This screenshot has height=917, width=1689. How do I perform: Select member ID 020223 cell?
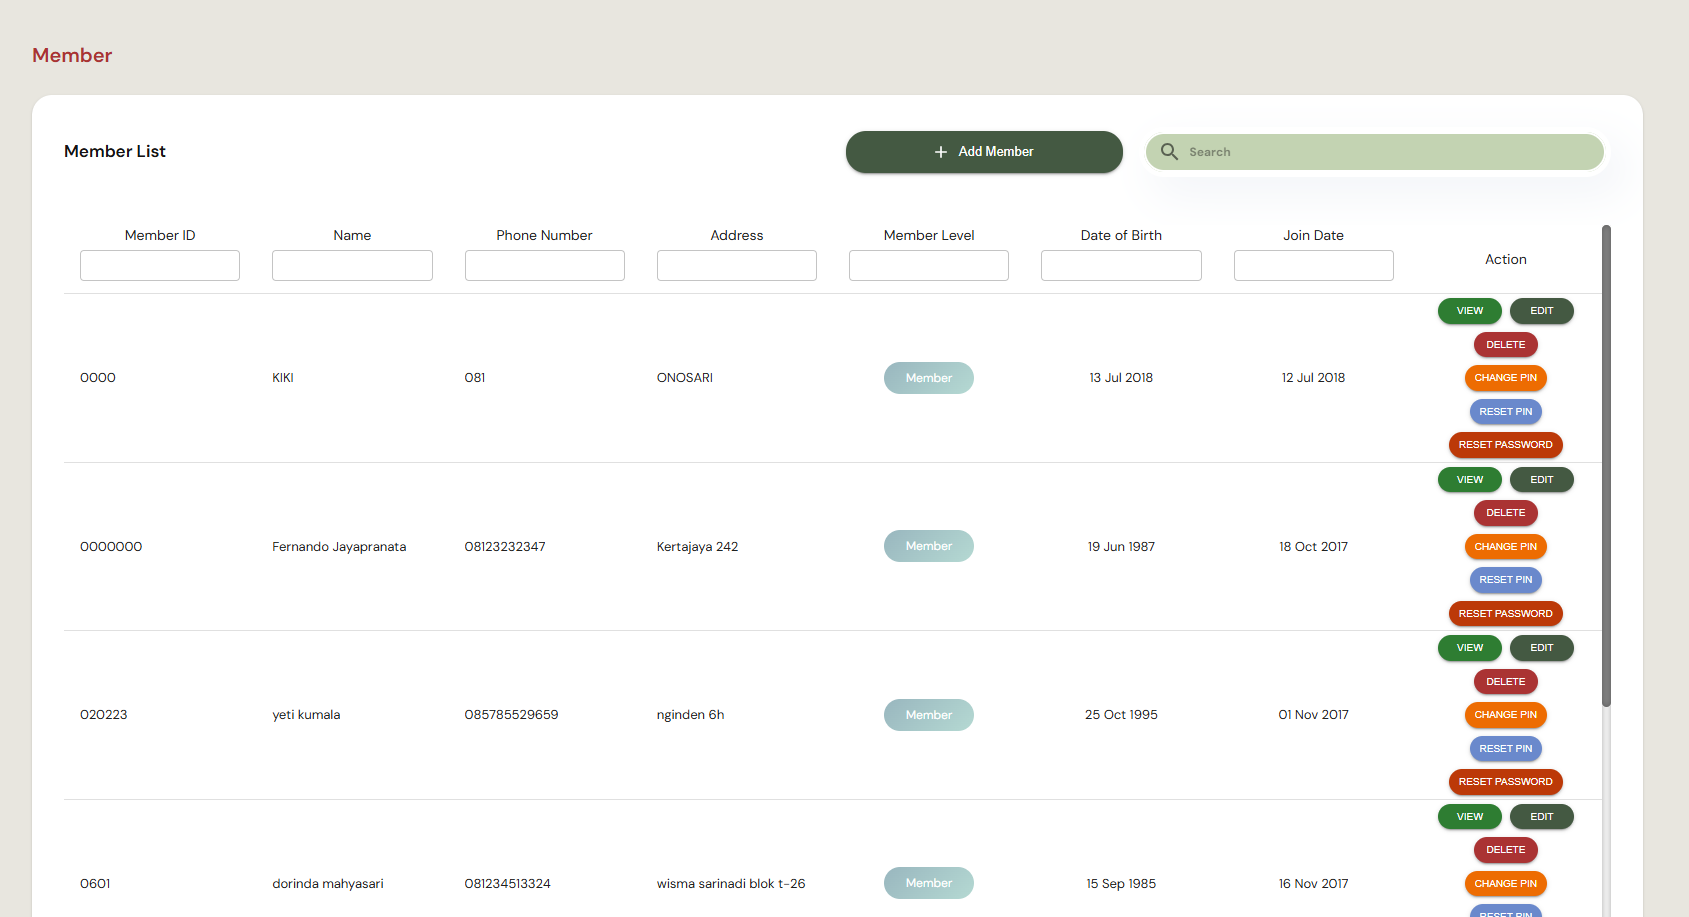104,715
